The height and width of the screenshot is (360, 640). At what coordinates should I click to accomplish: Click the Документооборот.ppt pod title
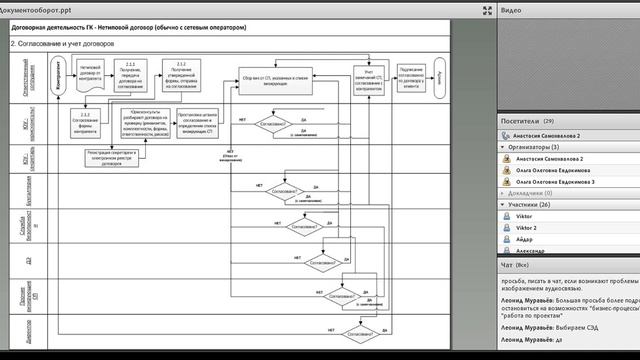36,11
